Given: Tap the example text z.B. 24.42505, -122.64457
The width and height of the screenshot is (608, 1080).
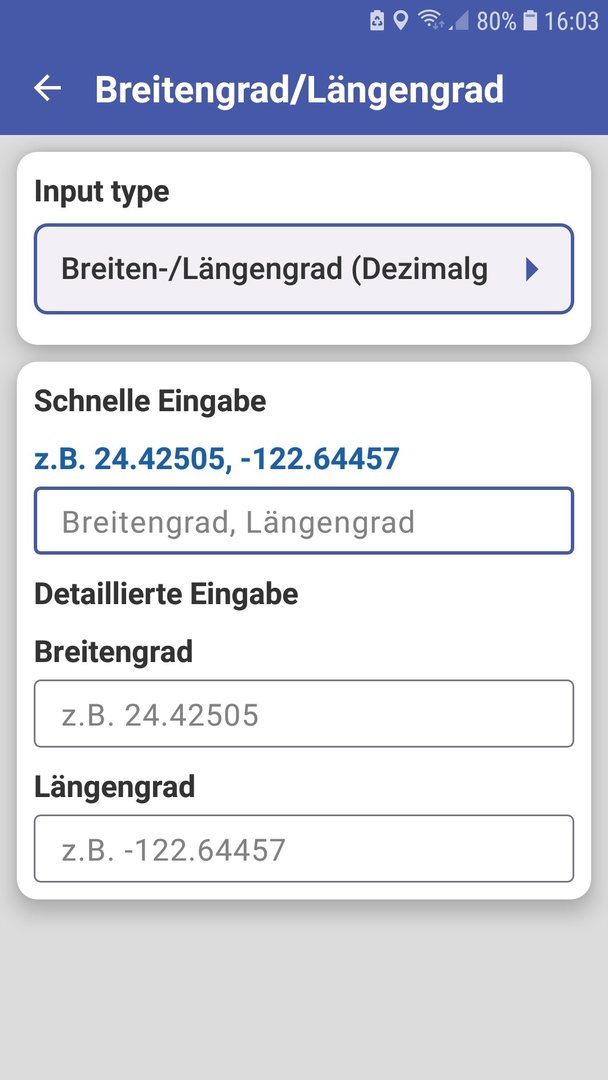Looking at the screenshot, I should click(217, 459).
